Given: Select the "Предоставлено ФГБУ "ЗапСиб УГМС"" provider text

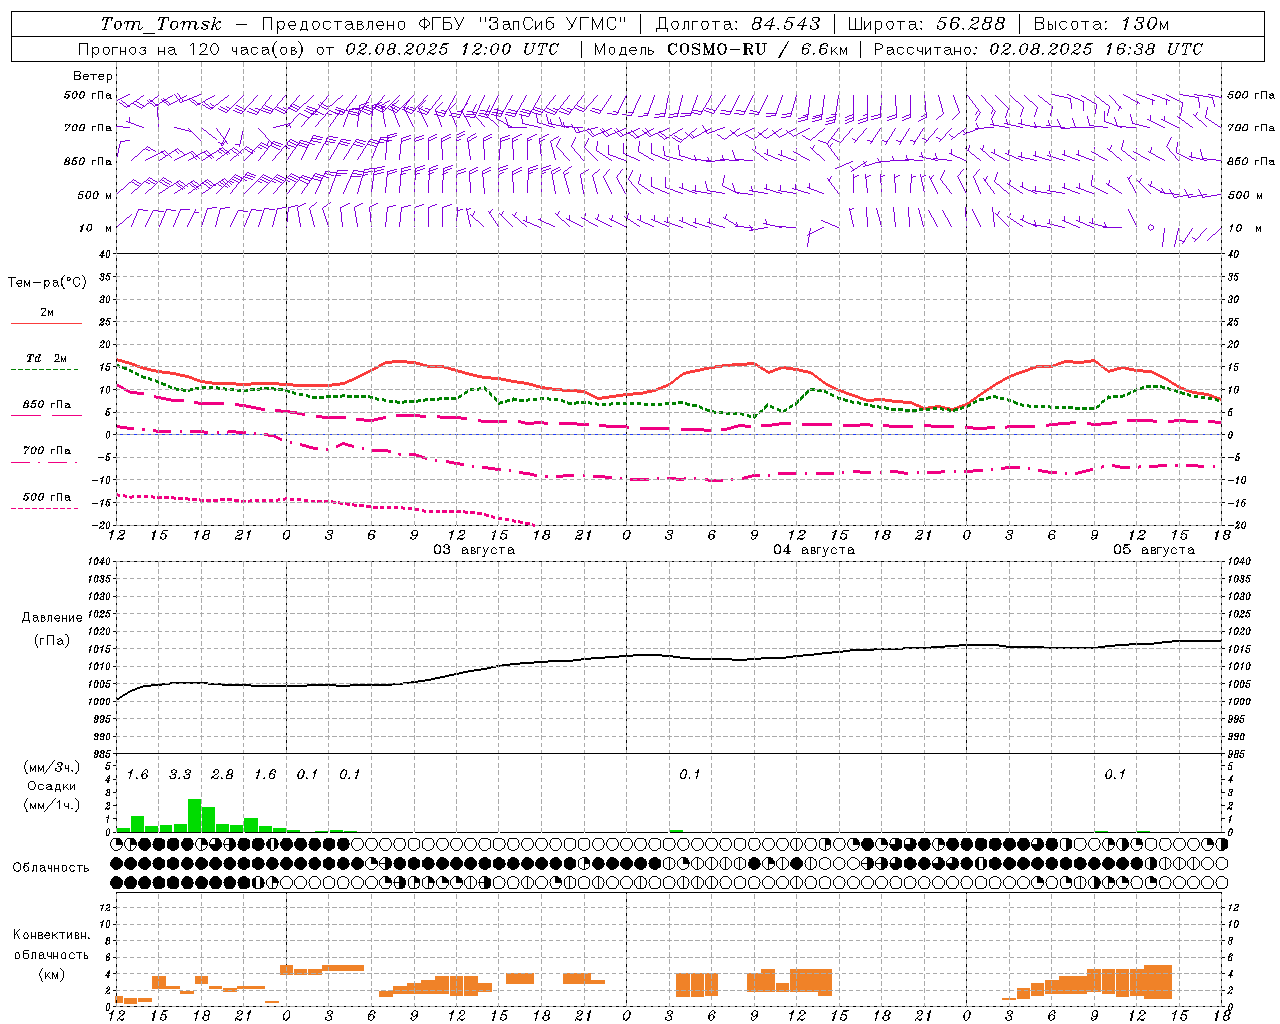Looking at the screenshot, I should click(444, 24).
